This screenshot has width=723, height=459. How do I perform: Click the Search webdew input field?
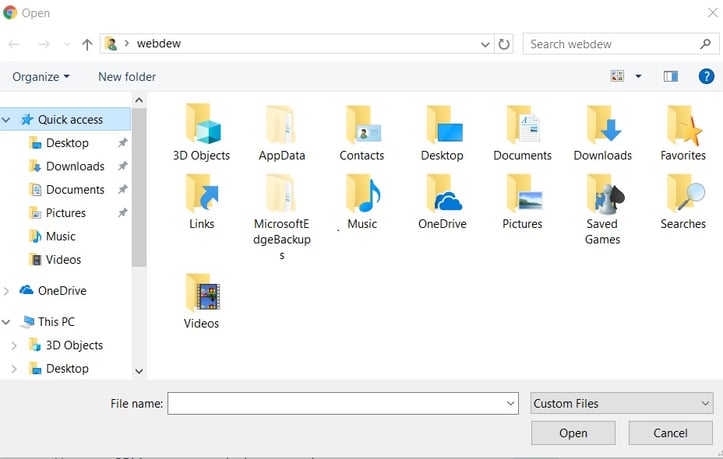tap(610, 44)
